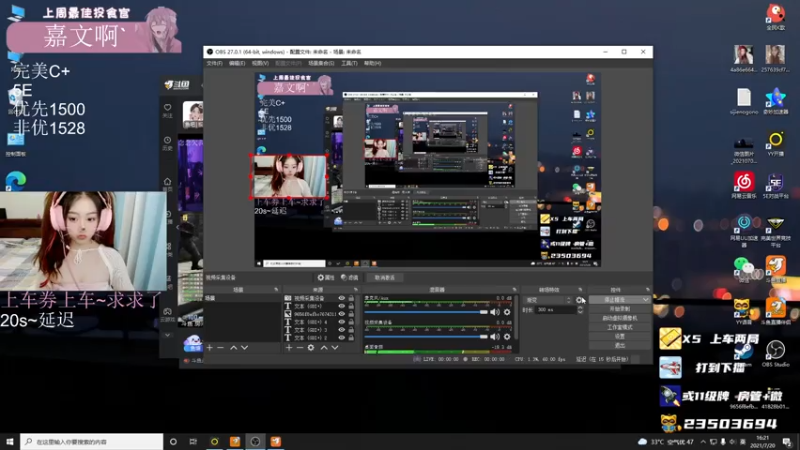This screenshot has height=450, width=800.
Task: Open the 视图(V) menu in OBS
Action: pyautogui.click(x=260, y=63)
